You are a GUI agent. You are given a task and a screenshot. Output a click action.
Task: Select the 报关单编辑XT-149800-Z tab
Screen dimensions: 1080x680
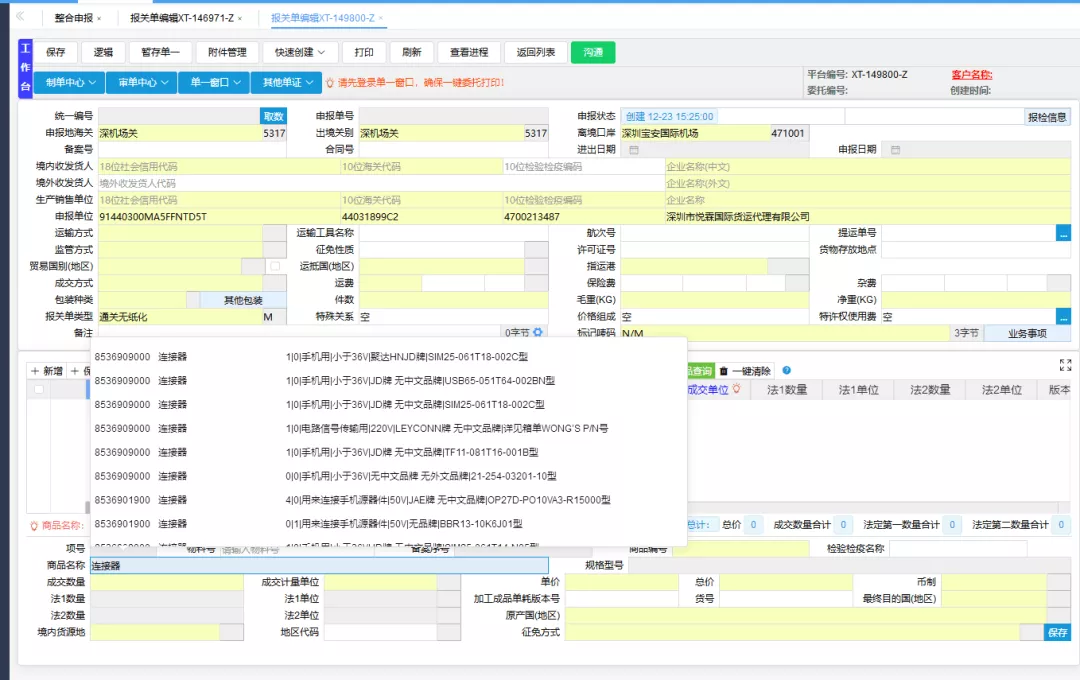coord(322,18)
